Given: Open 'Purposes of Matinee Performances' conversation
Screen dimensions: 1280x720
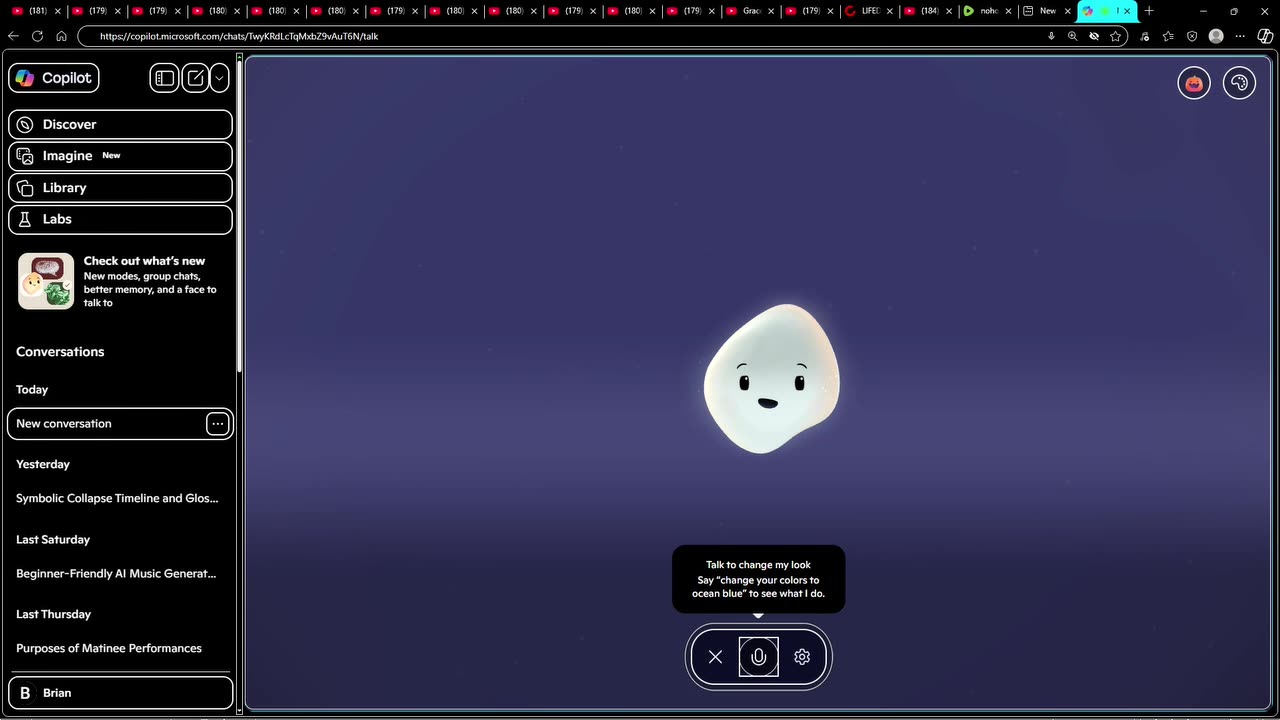Looking at the screenshot, I should tap(109, 648).
